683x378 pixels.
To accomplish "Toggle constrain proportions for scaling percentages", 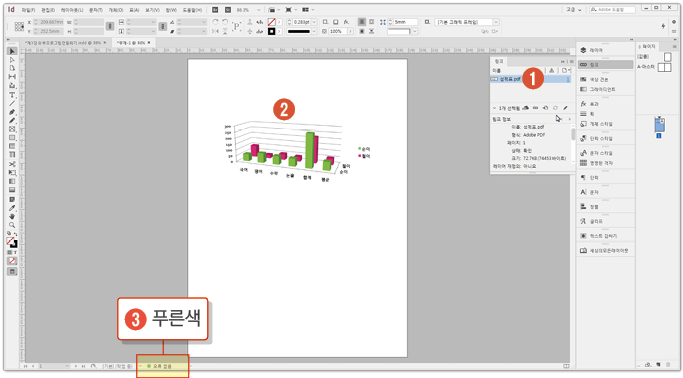I will point(162,27).
